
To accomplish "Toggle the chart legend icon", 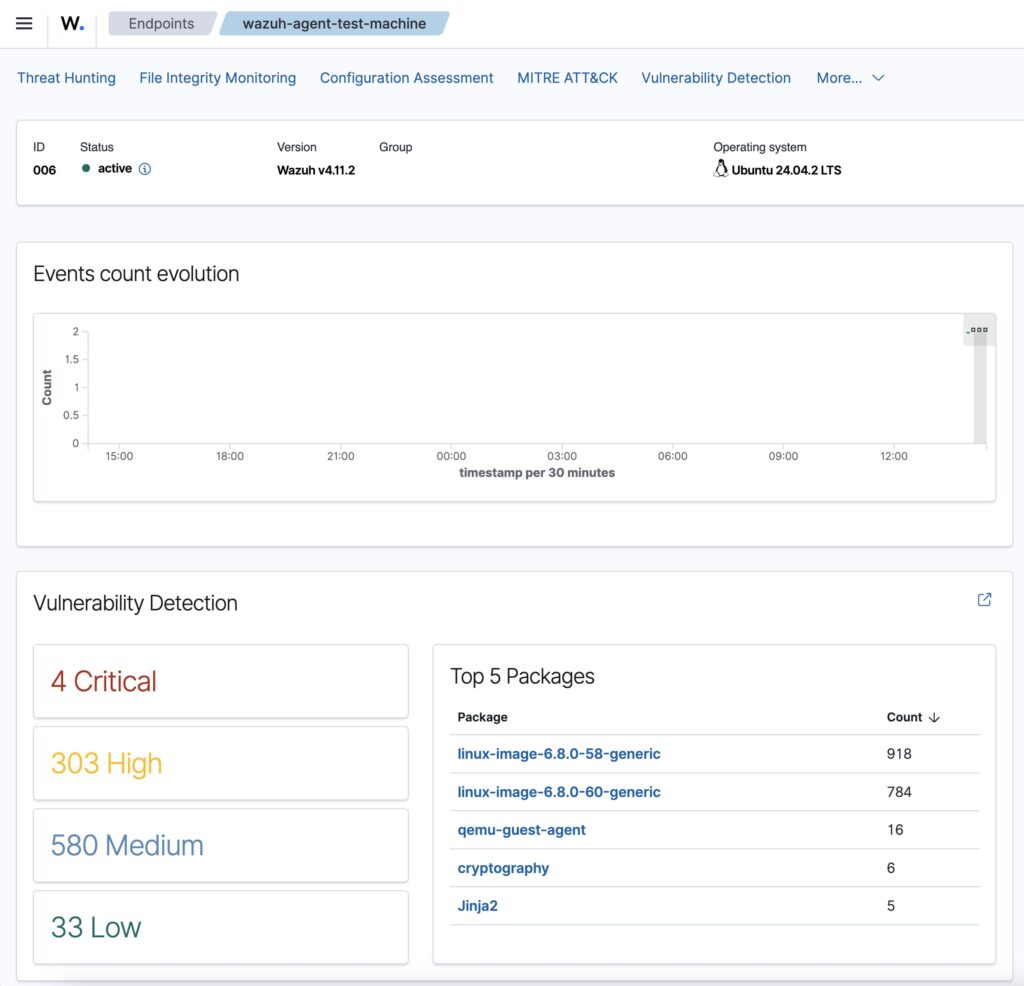I will (x=978, y=330).
